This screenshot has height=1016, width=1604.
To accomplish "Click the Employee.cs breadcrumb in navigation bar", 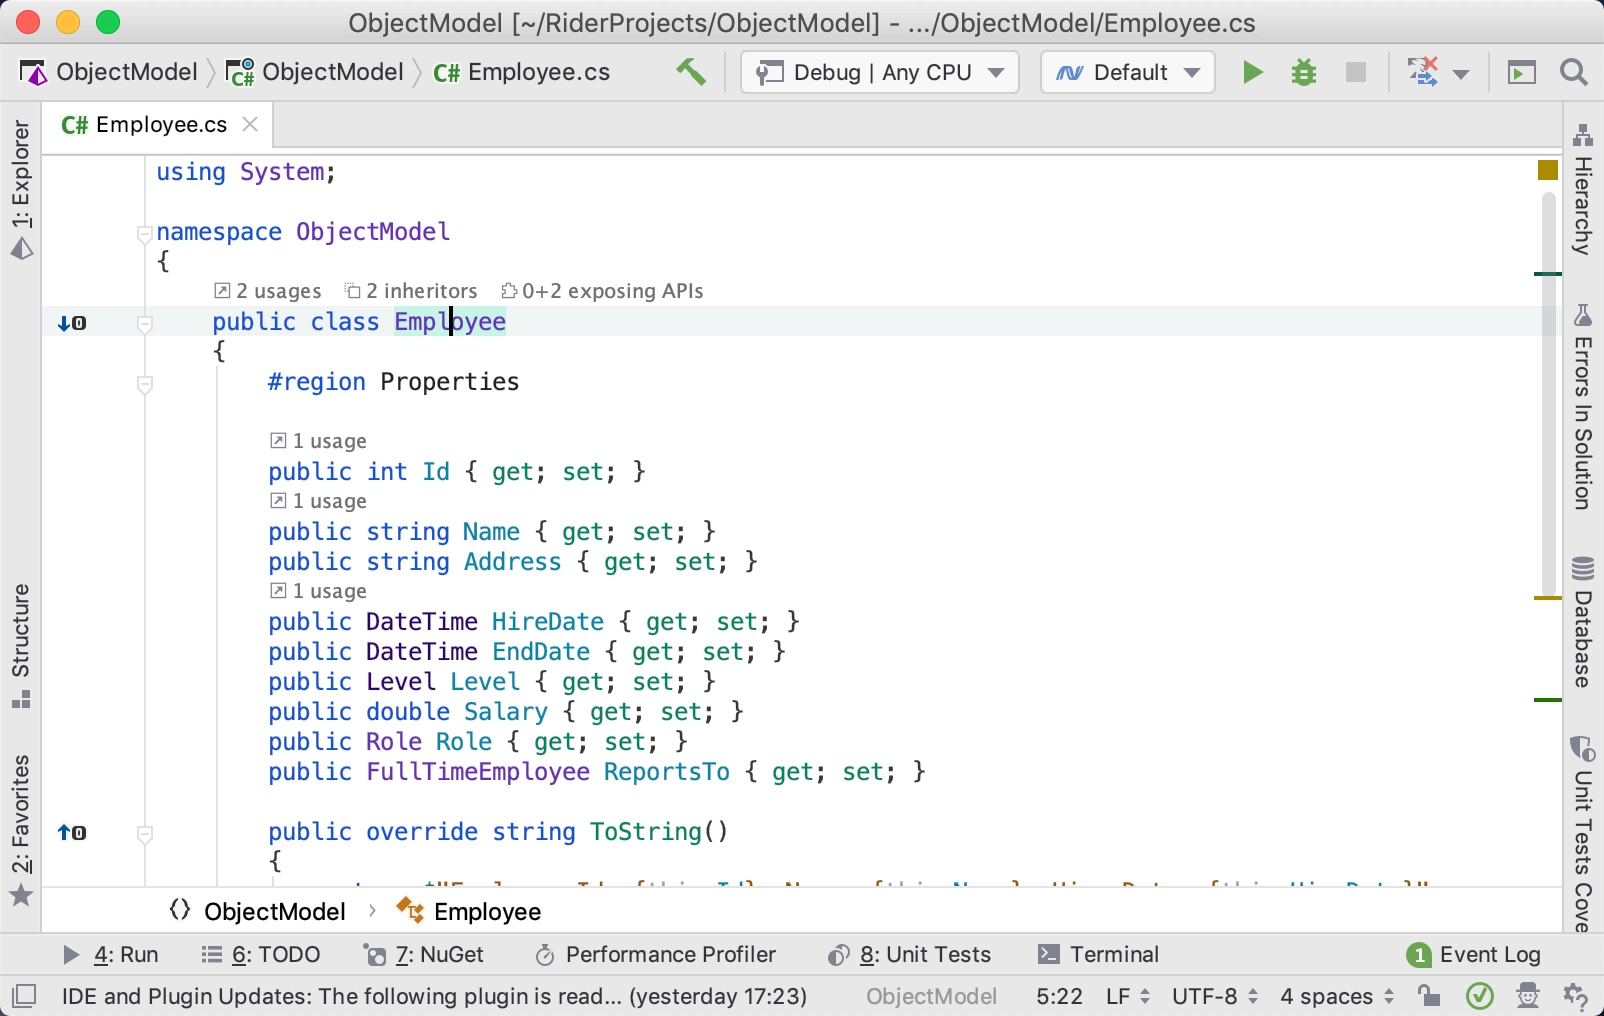I will click(522, 72).
